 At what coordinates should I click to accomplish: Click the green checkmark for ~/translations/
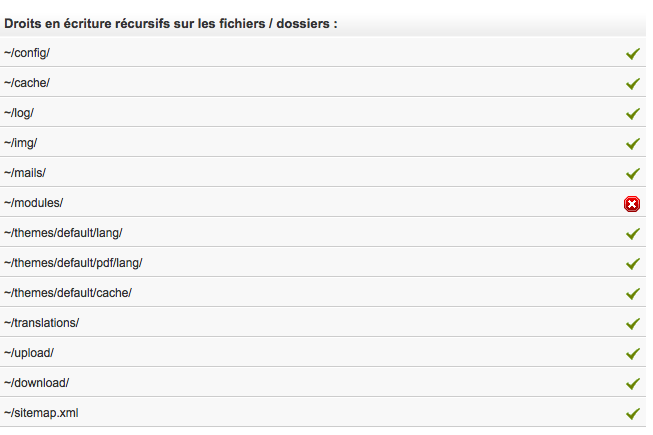coord(633,323)
